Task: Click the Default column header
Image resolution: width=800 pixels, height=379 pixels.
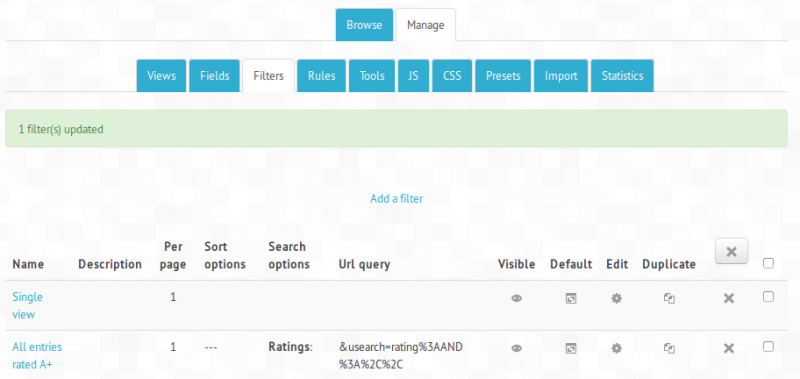Action: 571,264
